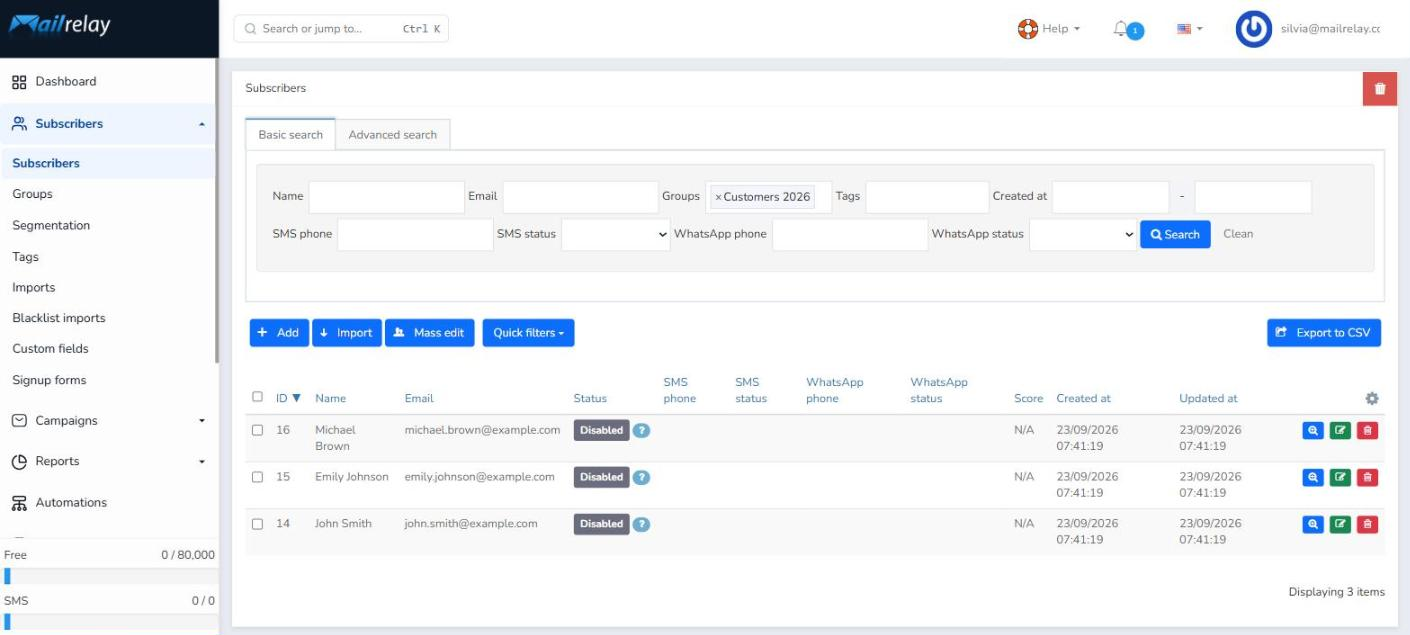The image size is (1410, 635).
Task: Click the red trash button in Subscribers header
Action: click(x=1380, y=88)
